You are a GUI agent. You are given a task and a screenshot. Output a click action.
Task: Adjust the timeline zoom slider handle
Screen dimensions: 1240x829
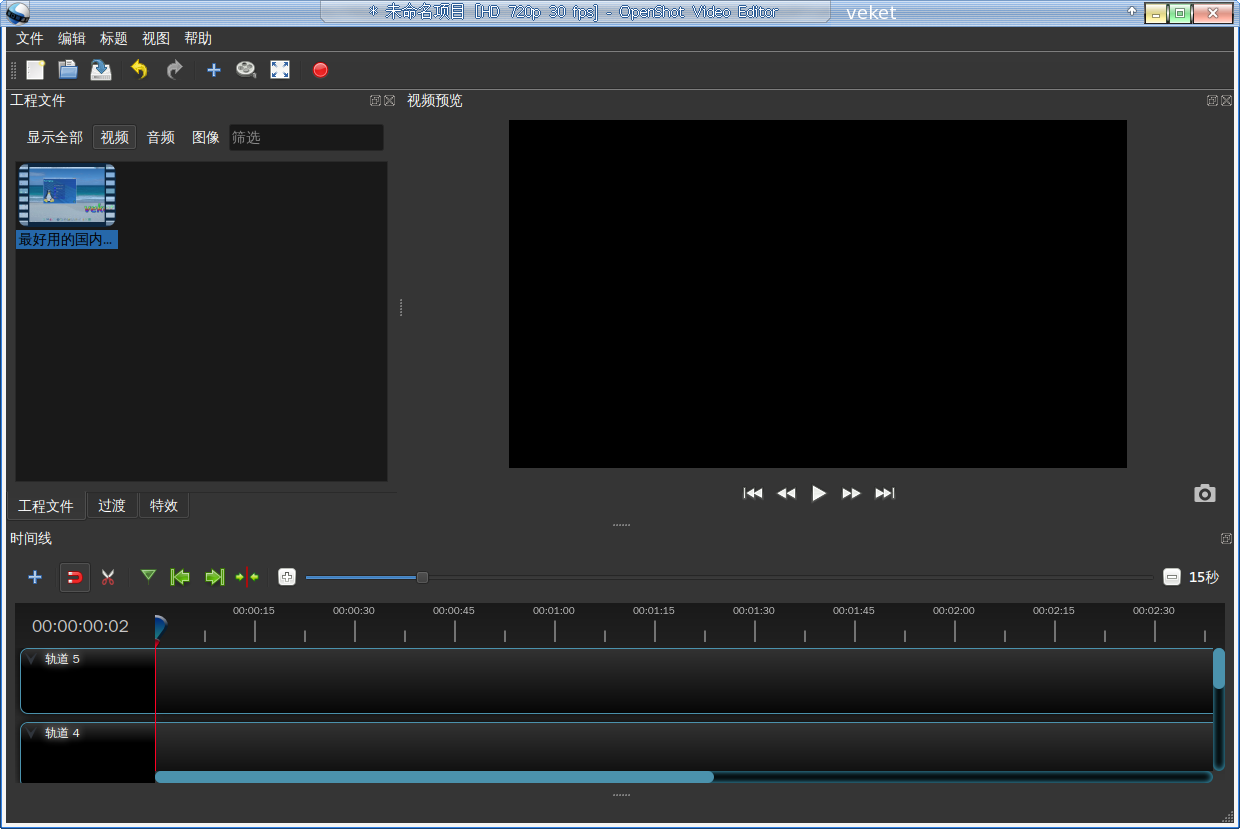point(422,577)
